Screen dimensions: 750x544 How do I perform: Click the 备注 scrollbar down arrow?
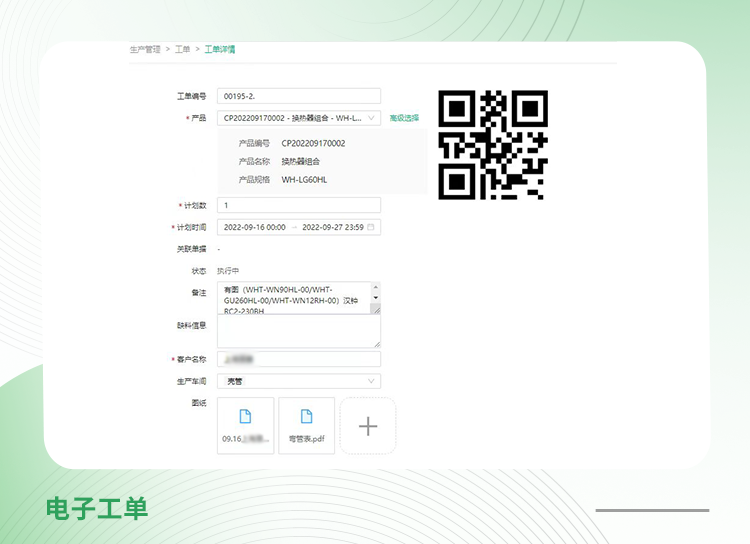[x=376, y=298]
